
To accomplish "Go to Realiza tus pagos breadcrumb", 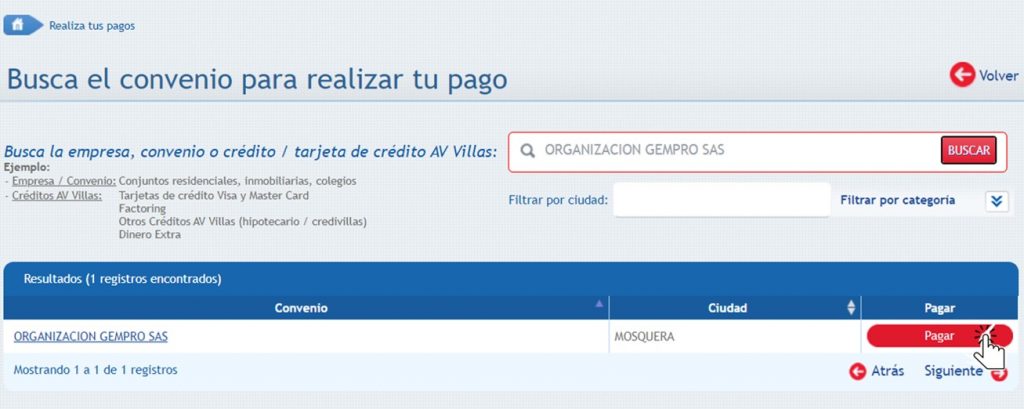I will 92,26.
